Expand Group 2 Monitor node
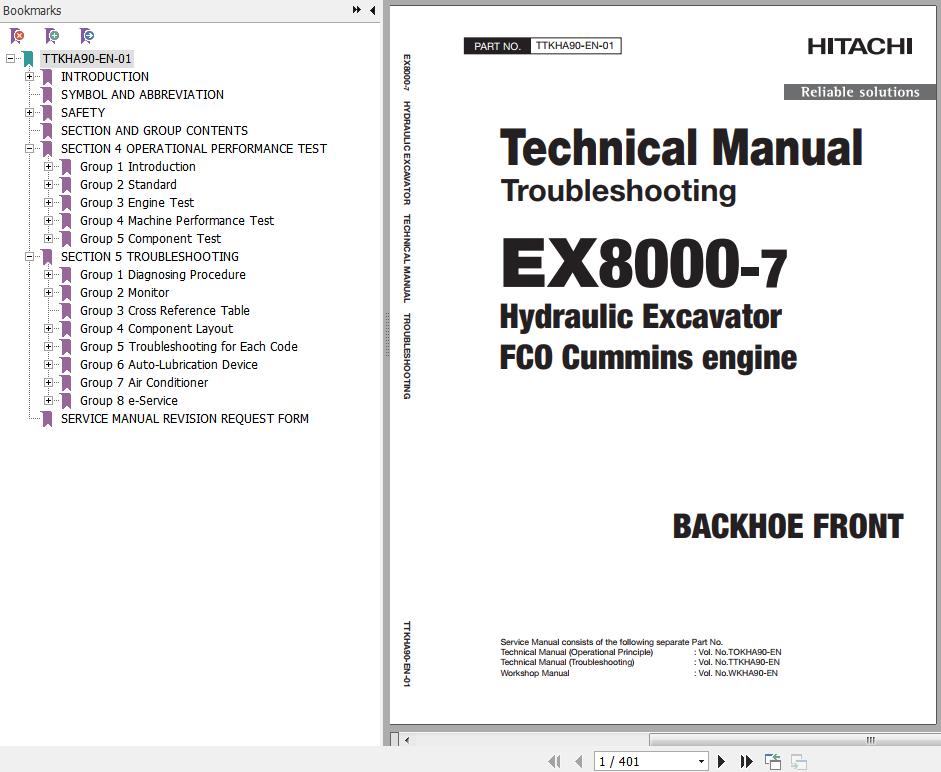The width and height of the screenshot is (941, 772). click(x=49, y=292)
